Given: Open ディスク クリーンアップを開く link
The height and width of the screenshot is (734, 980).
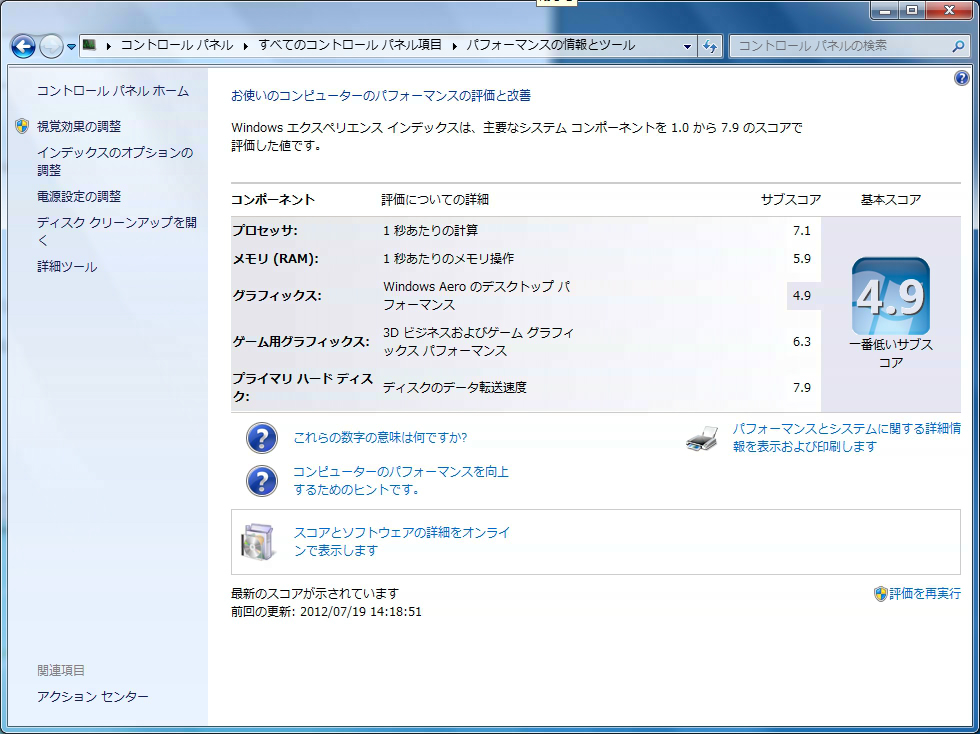Looking at the screenshot, I should pos(117,231).
